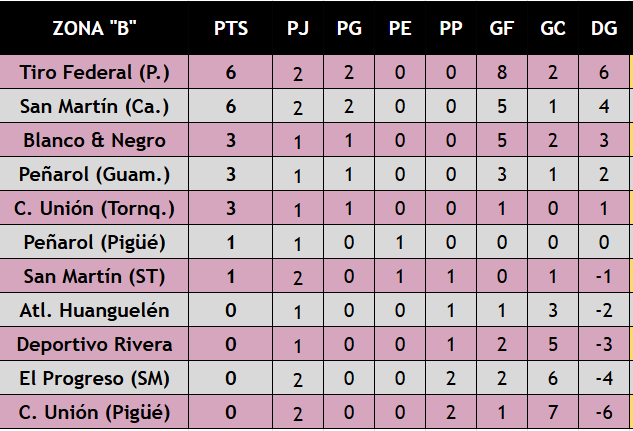Click the GF column header

point(502,28)
